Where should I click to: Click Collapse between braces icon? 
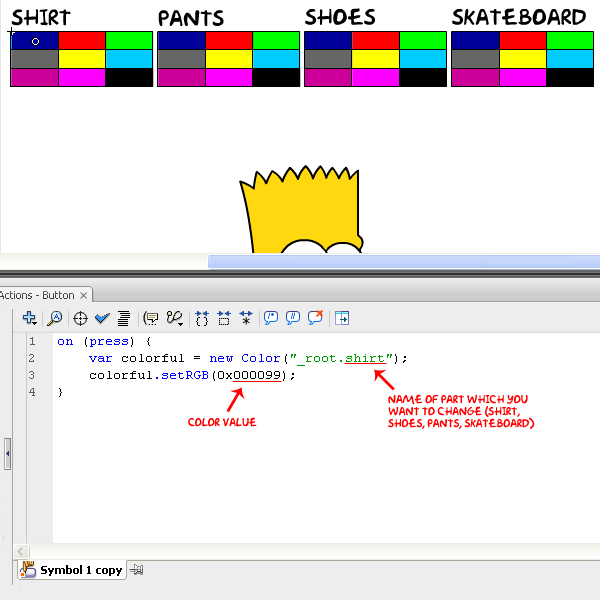point(202,318)
